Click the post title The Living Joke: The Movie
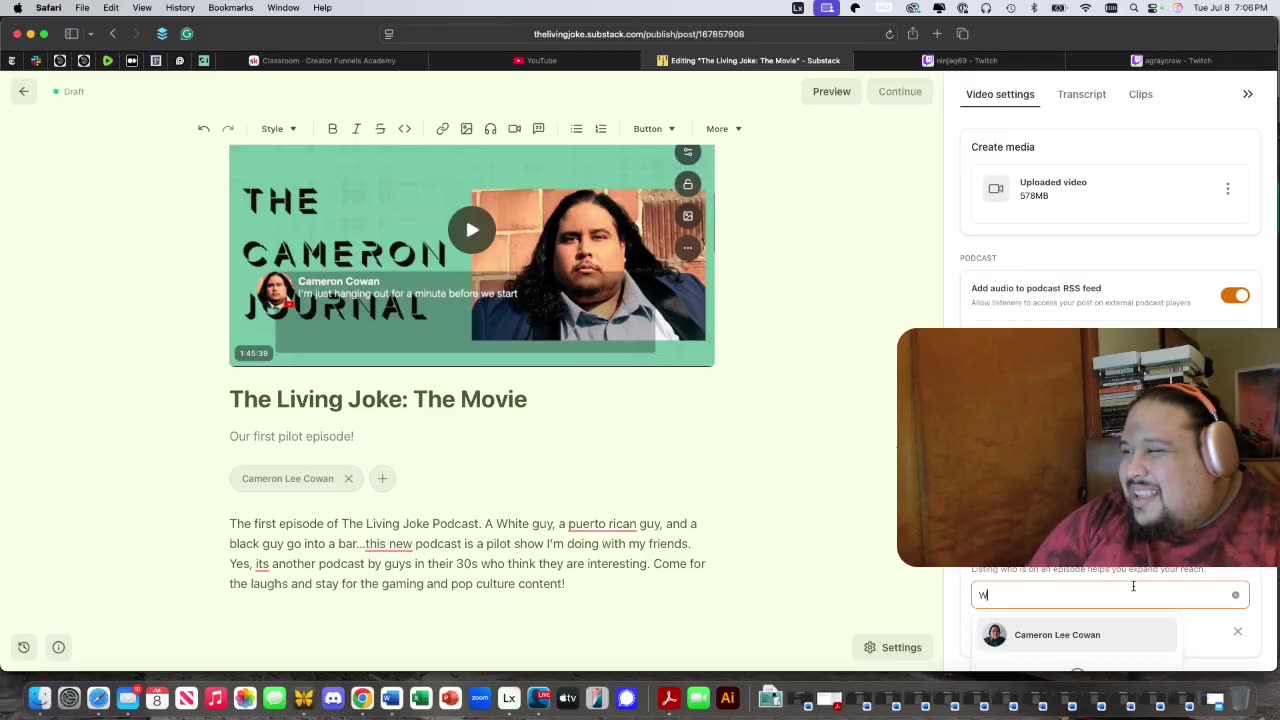1280x720 pixels. (x=378, y=399)
